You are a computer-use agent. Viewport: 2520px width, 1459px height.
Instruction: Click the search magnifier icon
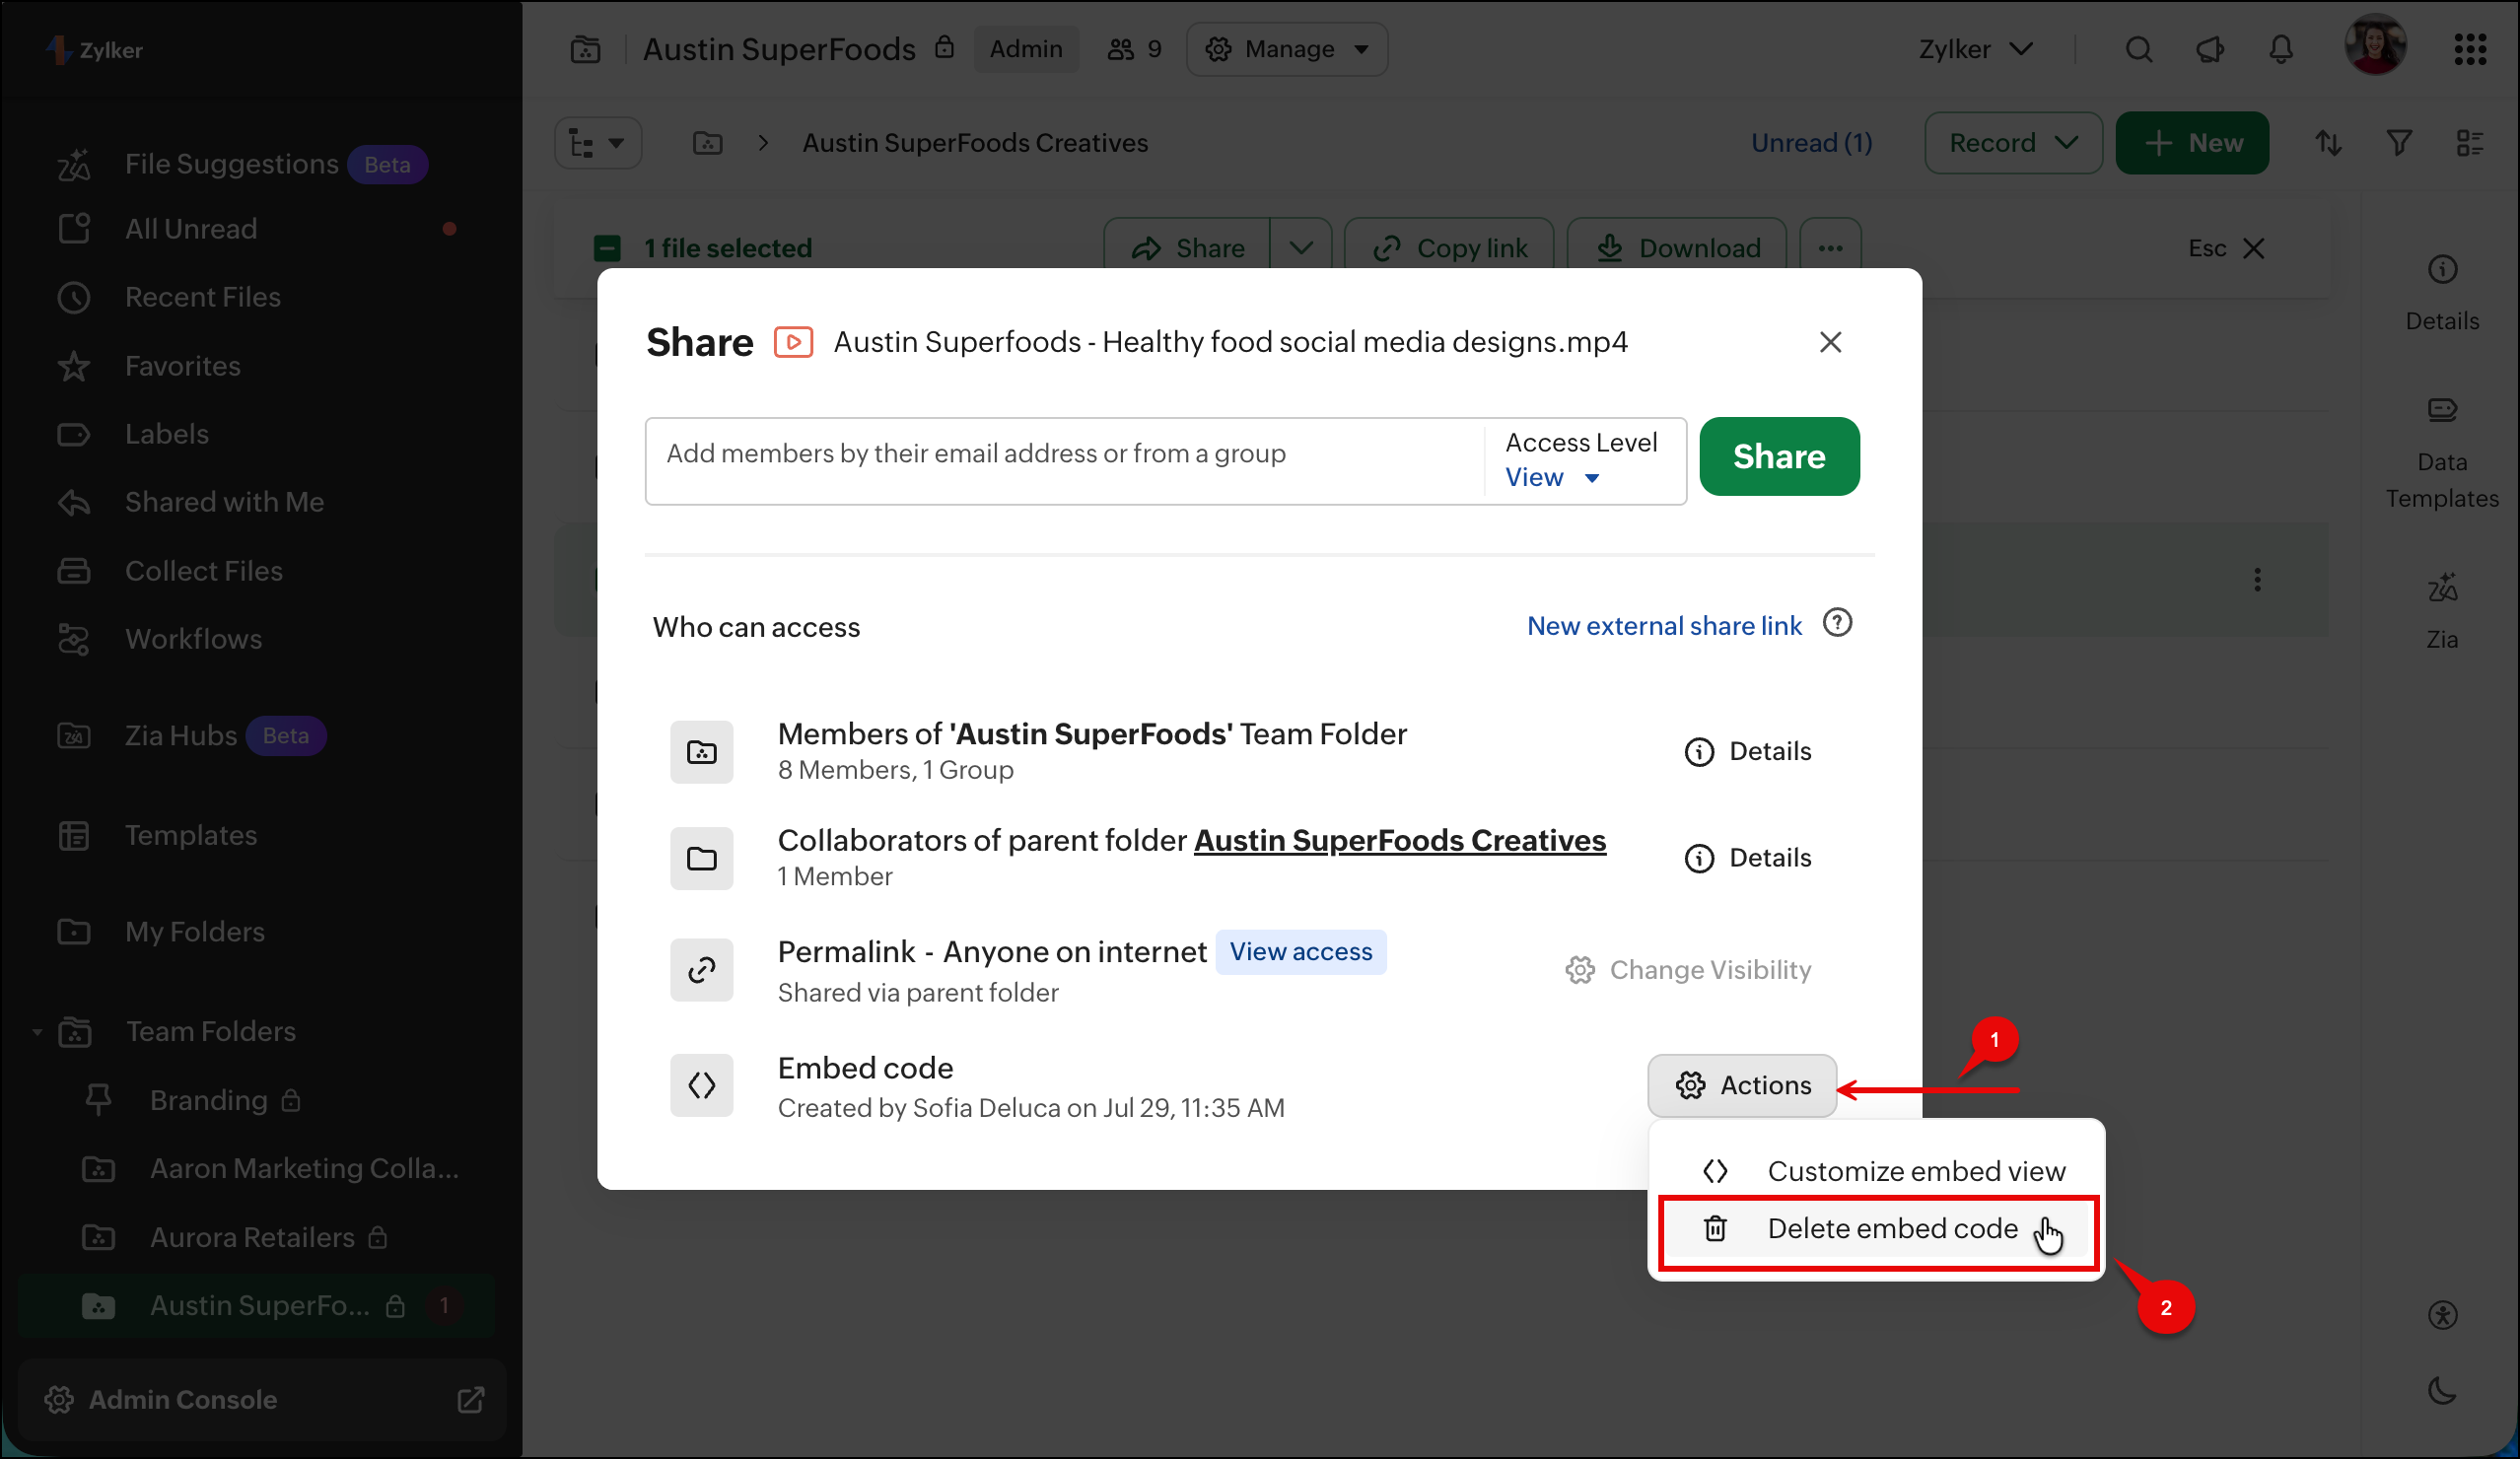pos(2138,49)
